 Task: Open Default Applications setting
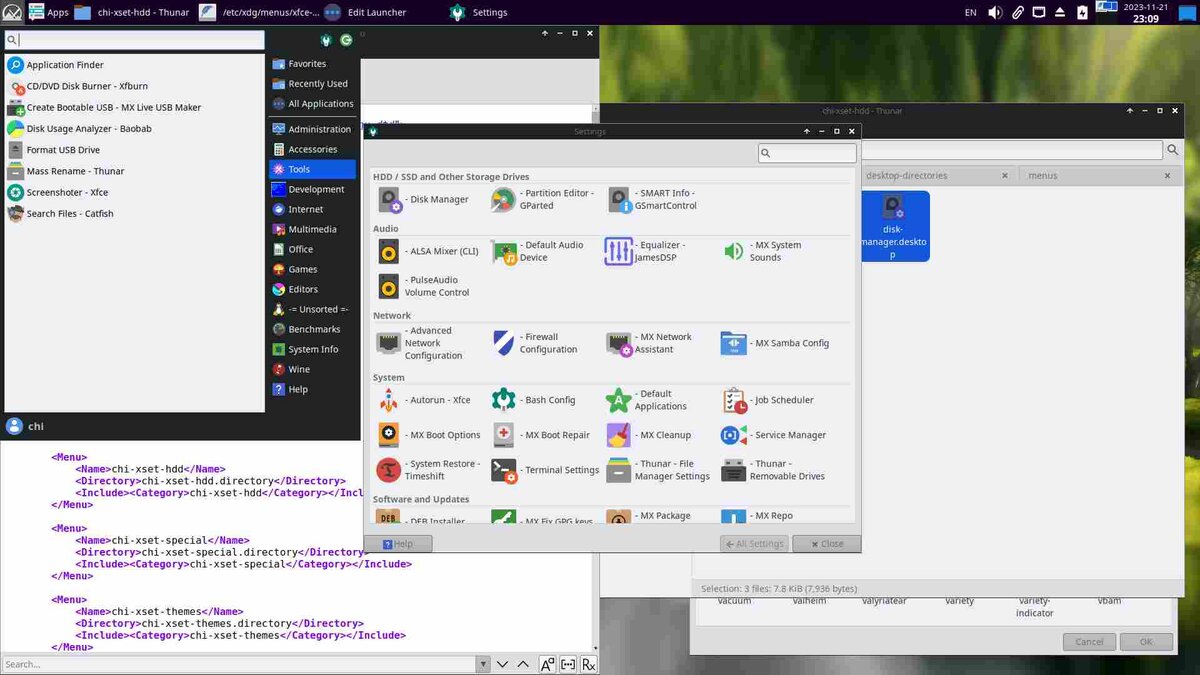coord(647,400)
